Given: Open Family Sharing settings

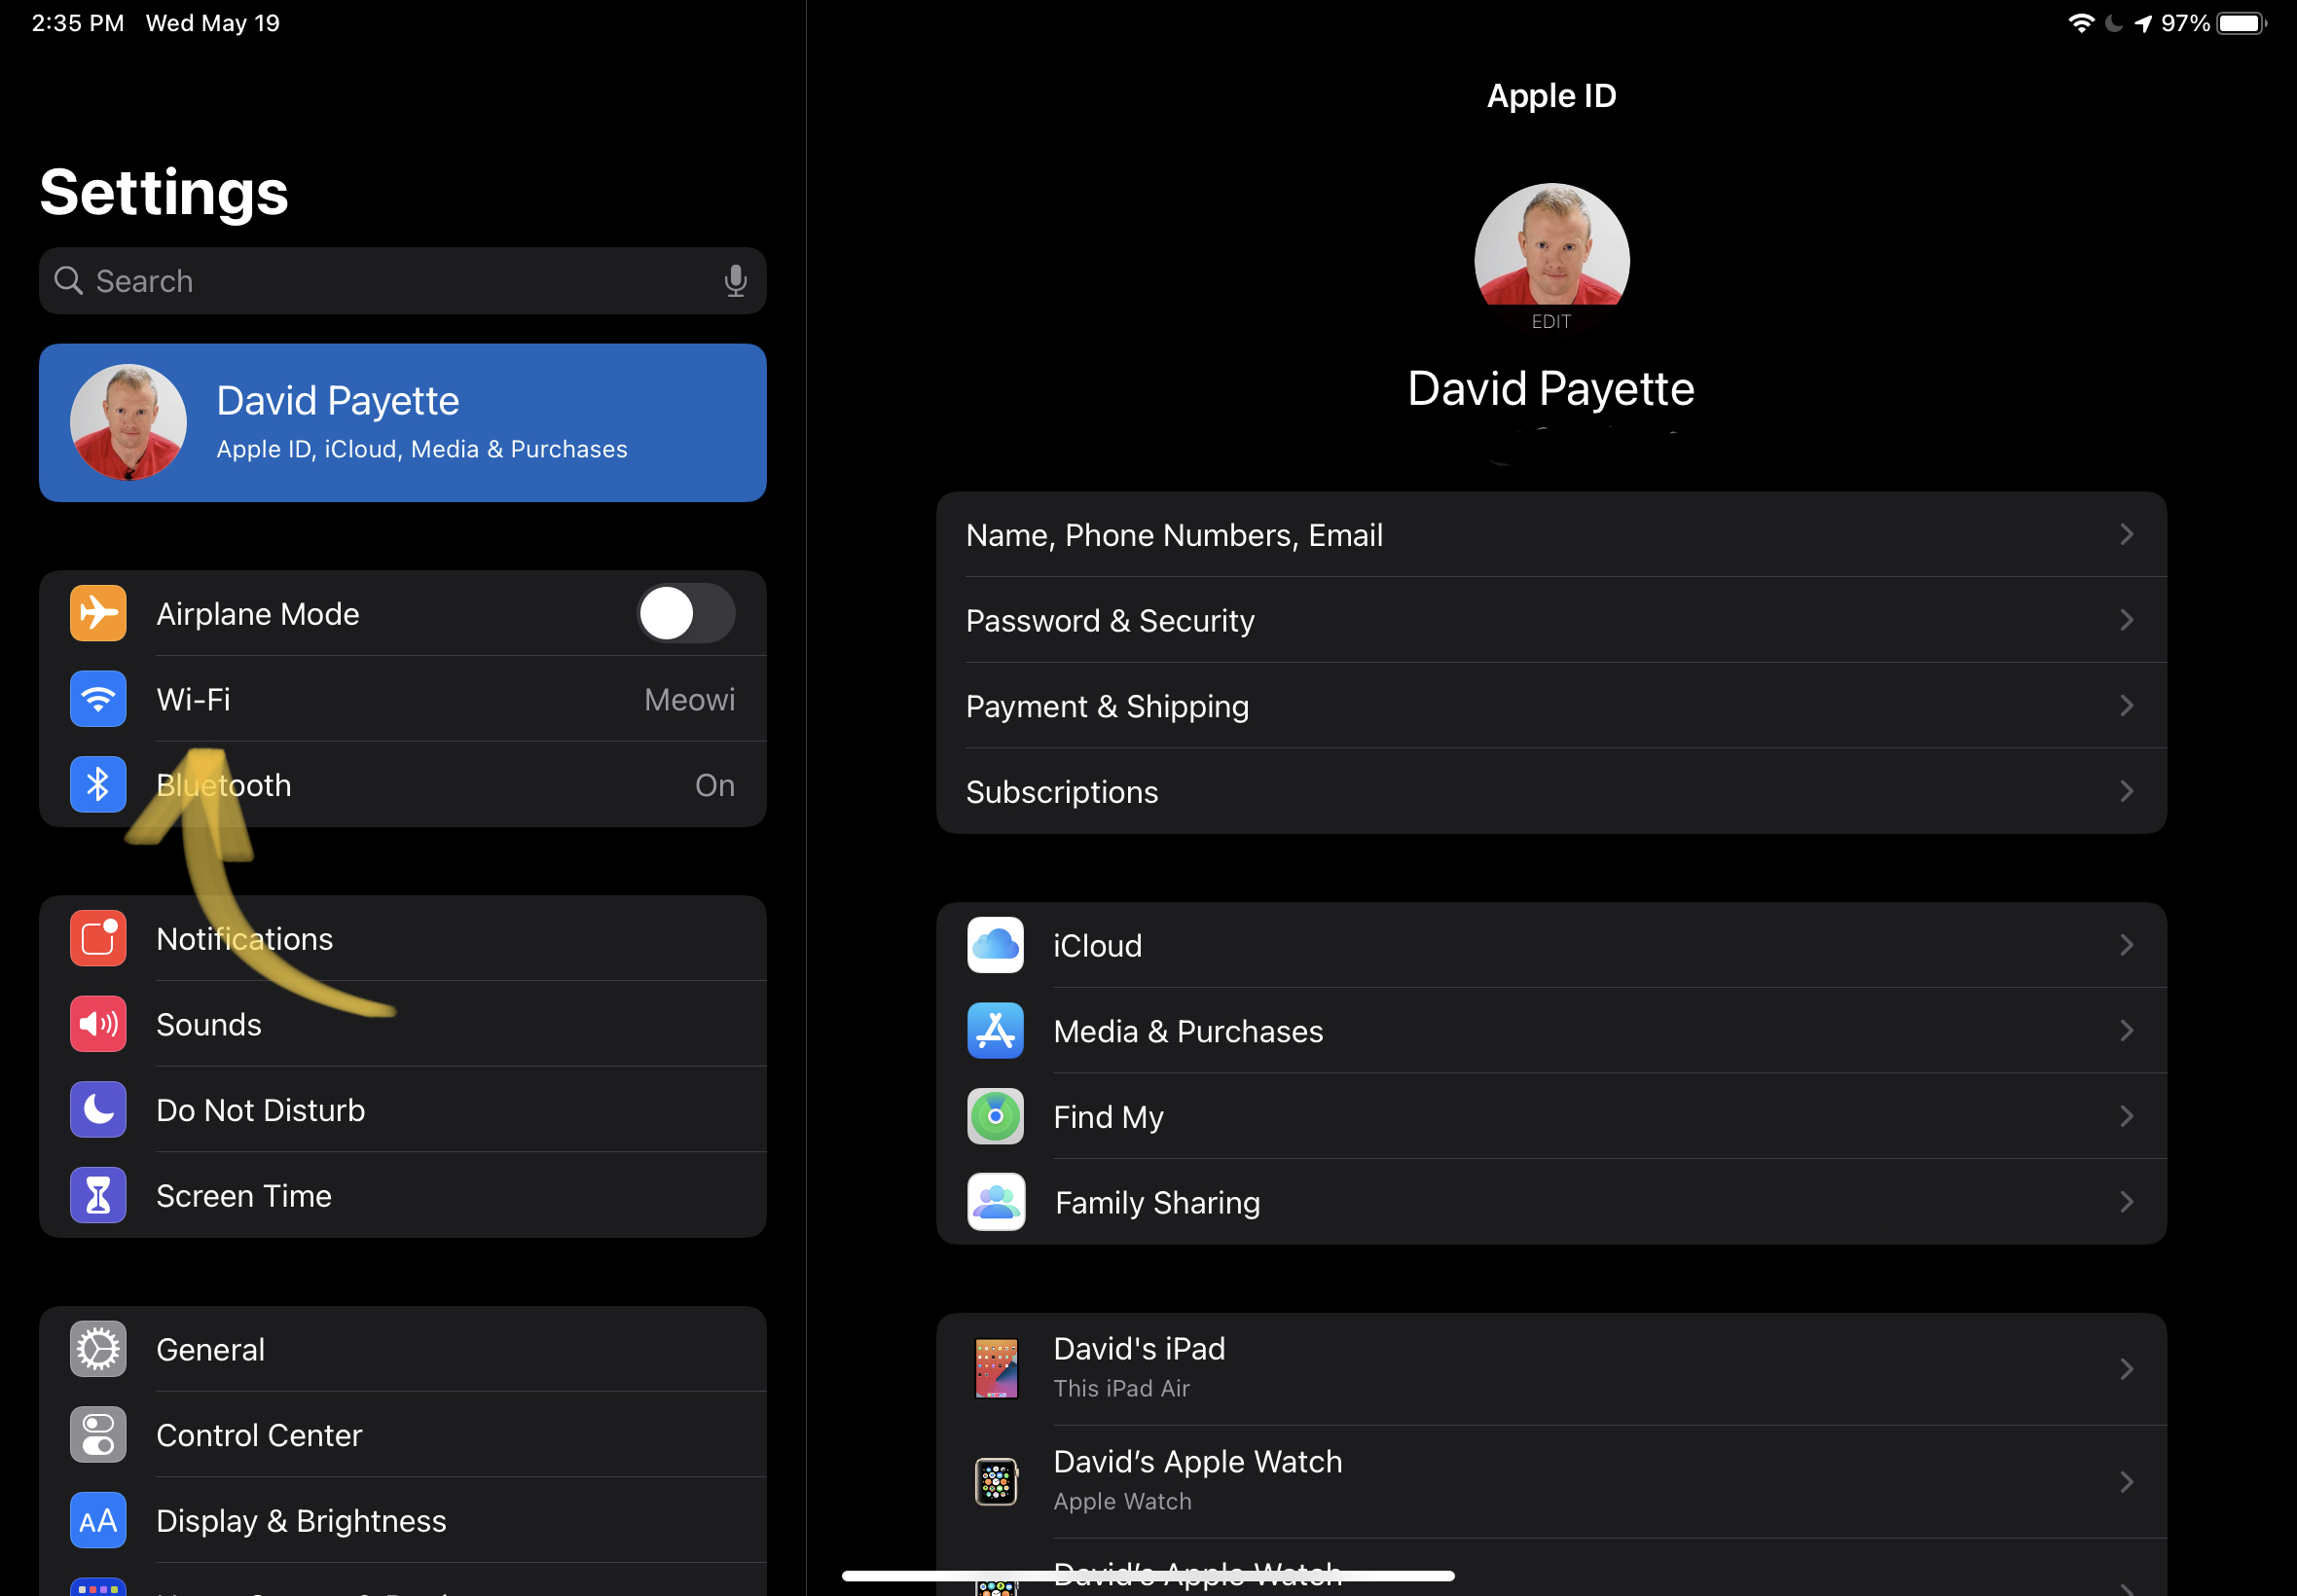Looking at the screenshot, I should 1551,1202.
